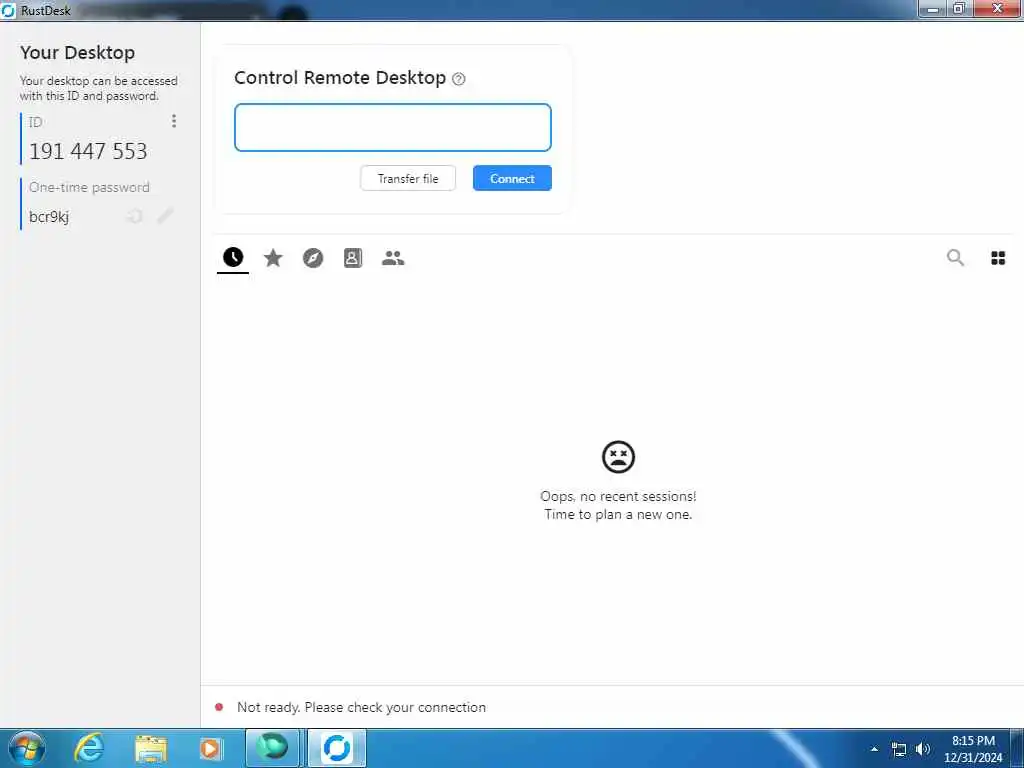Click the Not ready connection status text

tap(361, 707)
